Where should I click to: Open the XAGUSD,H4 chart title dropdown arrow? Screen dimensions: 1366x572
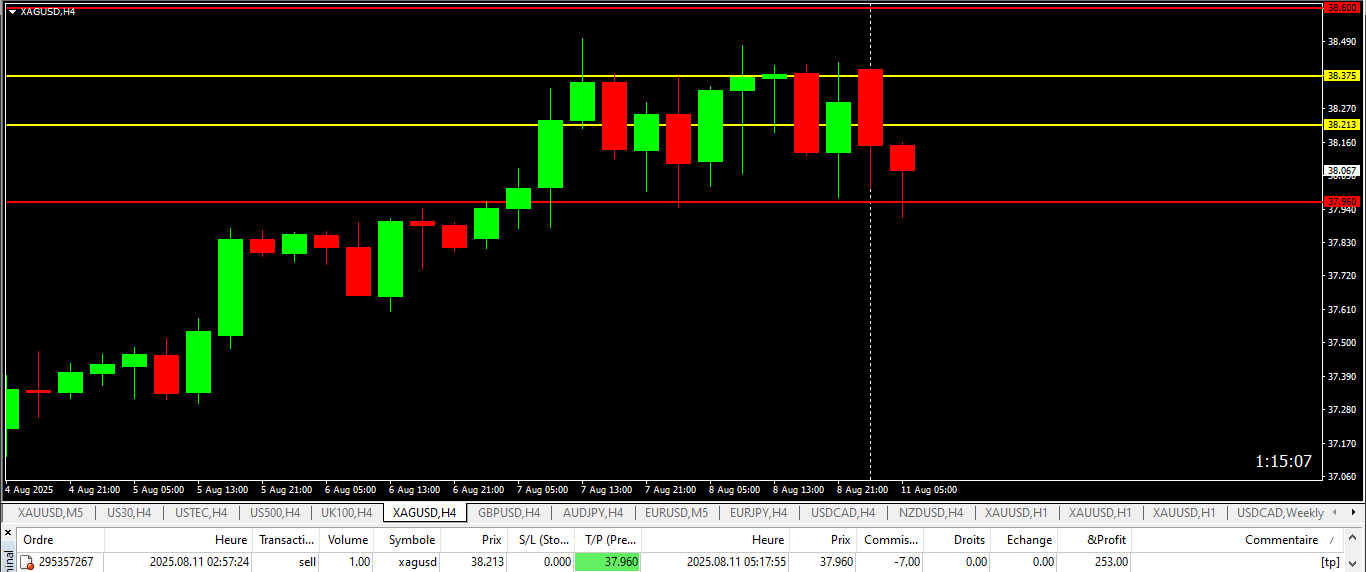click(x=12, y=11)
